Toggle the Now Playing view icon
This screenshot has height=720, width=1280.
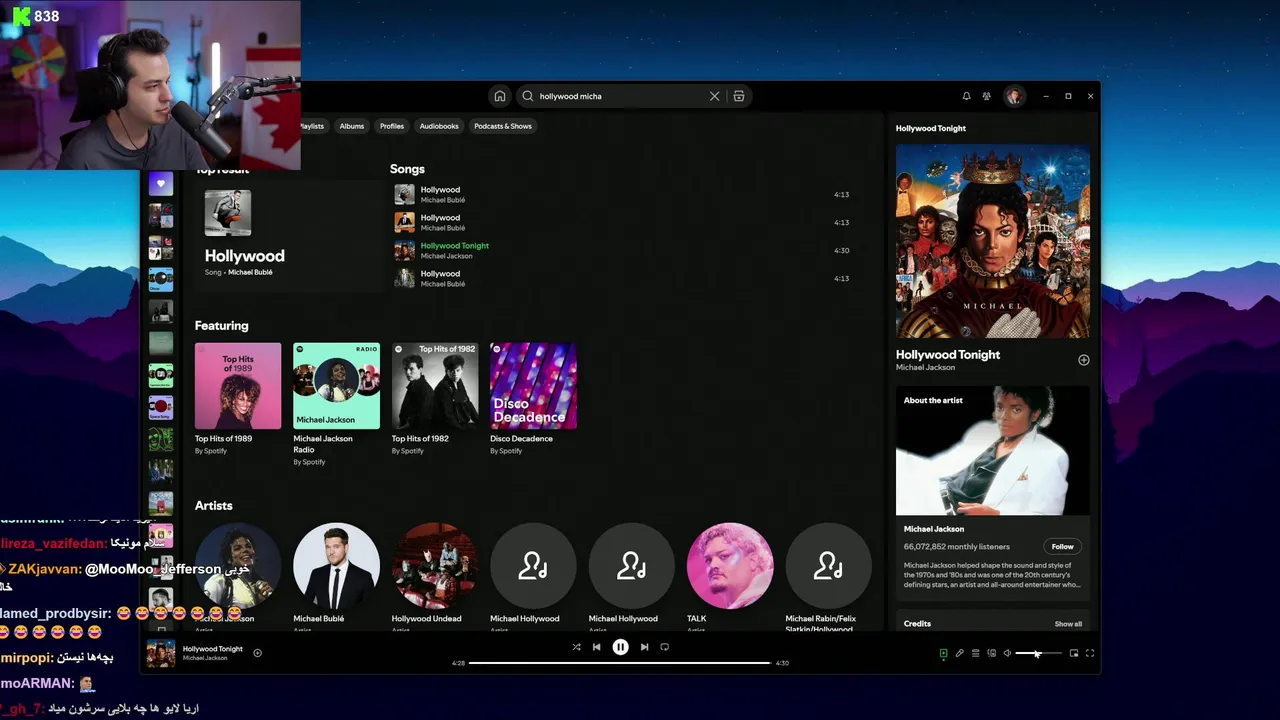click(x=943, y=653)
